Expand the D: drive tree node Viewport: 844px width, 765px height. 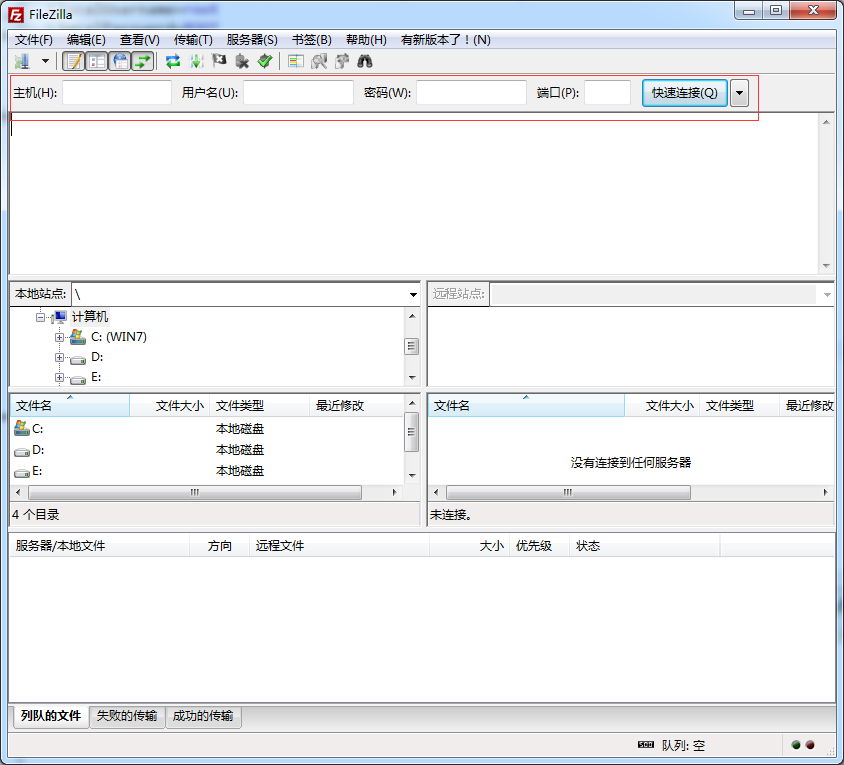coord(59,357)
